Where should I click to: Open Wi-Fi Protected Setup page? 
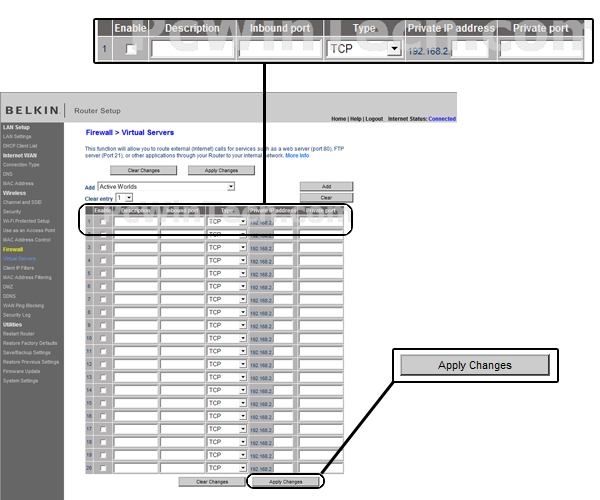pos(26,221)
